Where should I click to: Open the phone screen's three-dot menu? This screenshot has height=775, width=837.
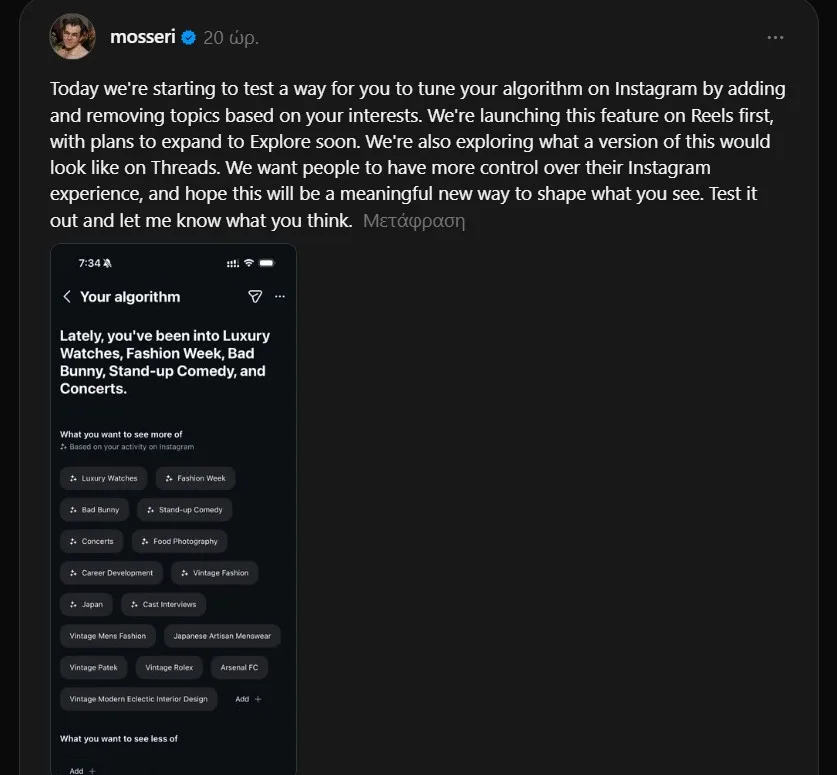point(279,297)
